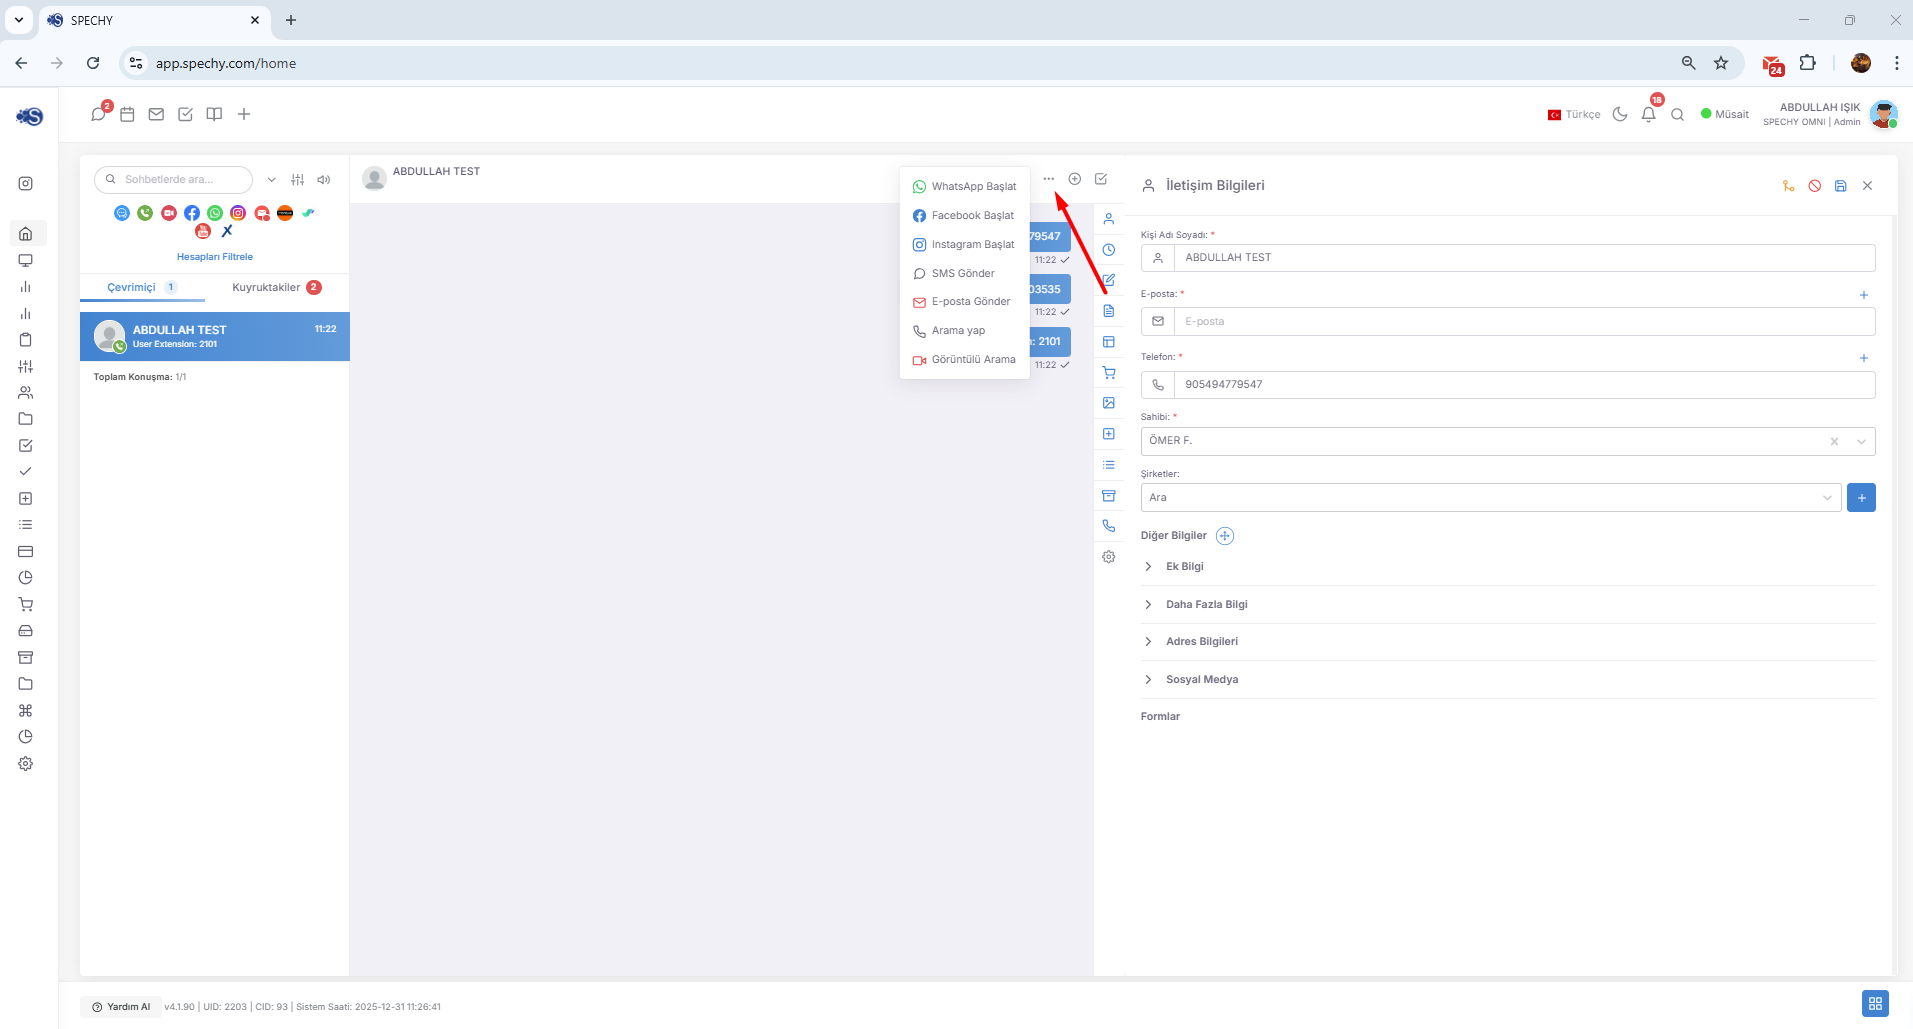1913x1029 pixels.
Task: Filter chats by video call channel icon
Action: pyautogui.click(x=169, y=213)
